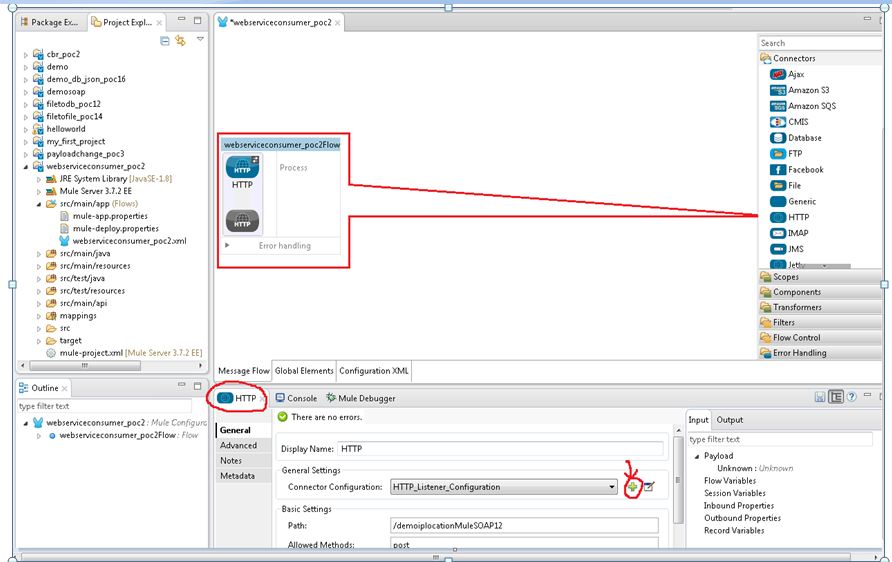The height and width of the screenshot is (562, 892).
Task: Select webserviceconsumer_poc2Flow in Outline
Action: [x=117, y=435]
